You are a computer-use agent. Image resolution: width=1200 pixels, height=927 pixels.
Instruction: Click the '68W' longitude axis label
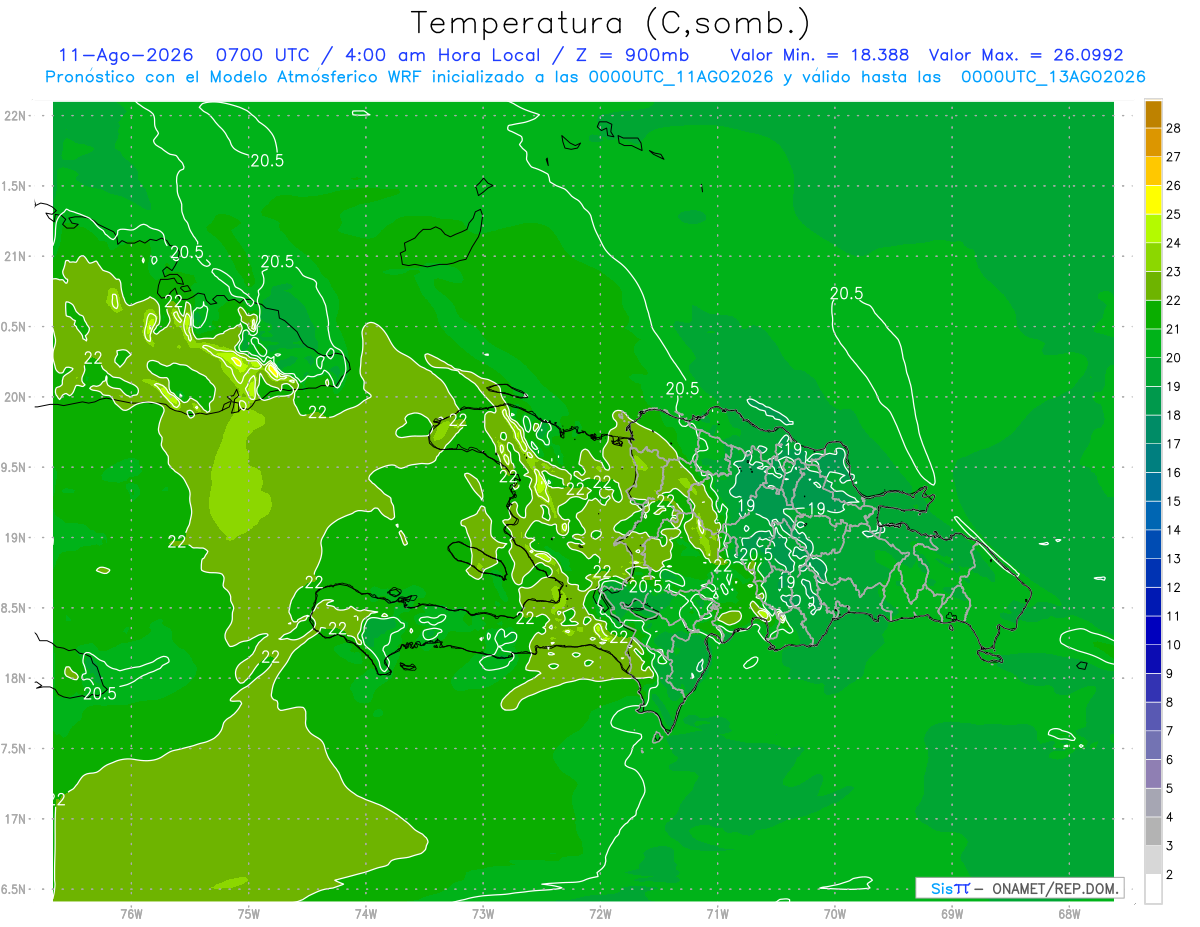1069,914
